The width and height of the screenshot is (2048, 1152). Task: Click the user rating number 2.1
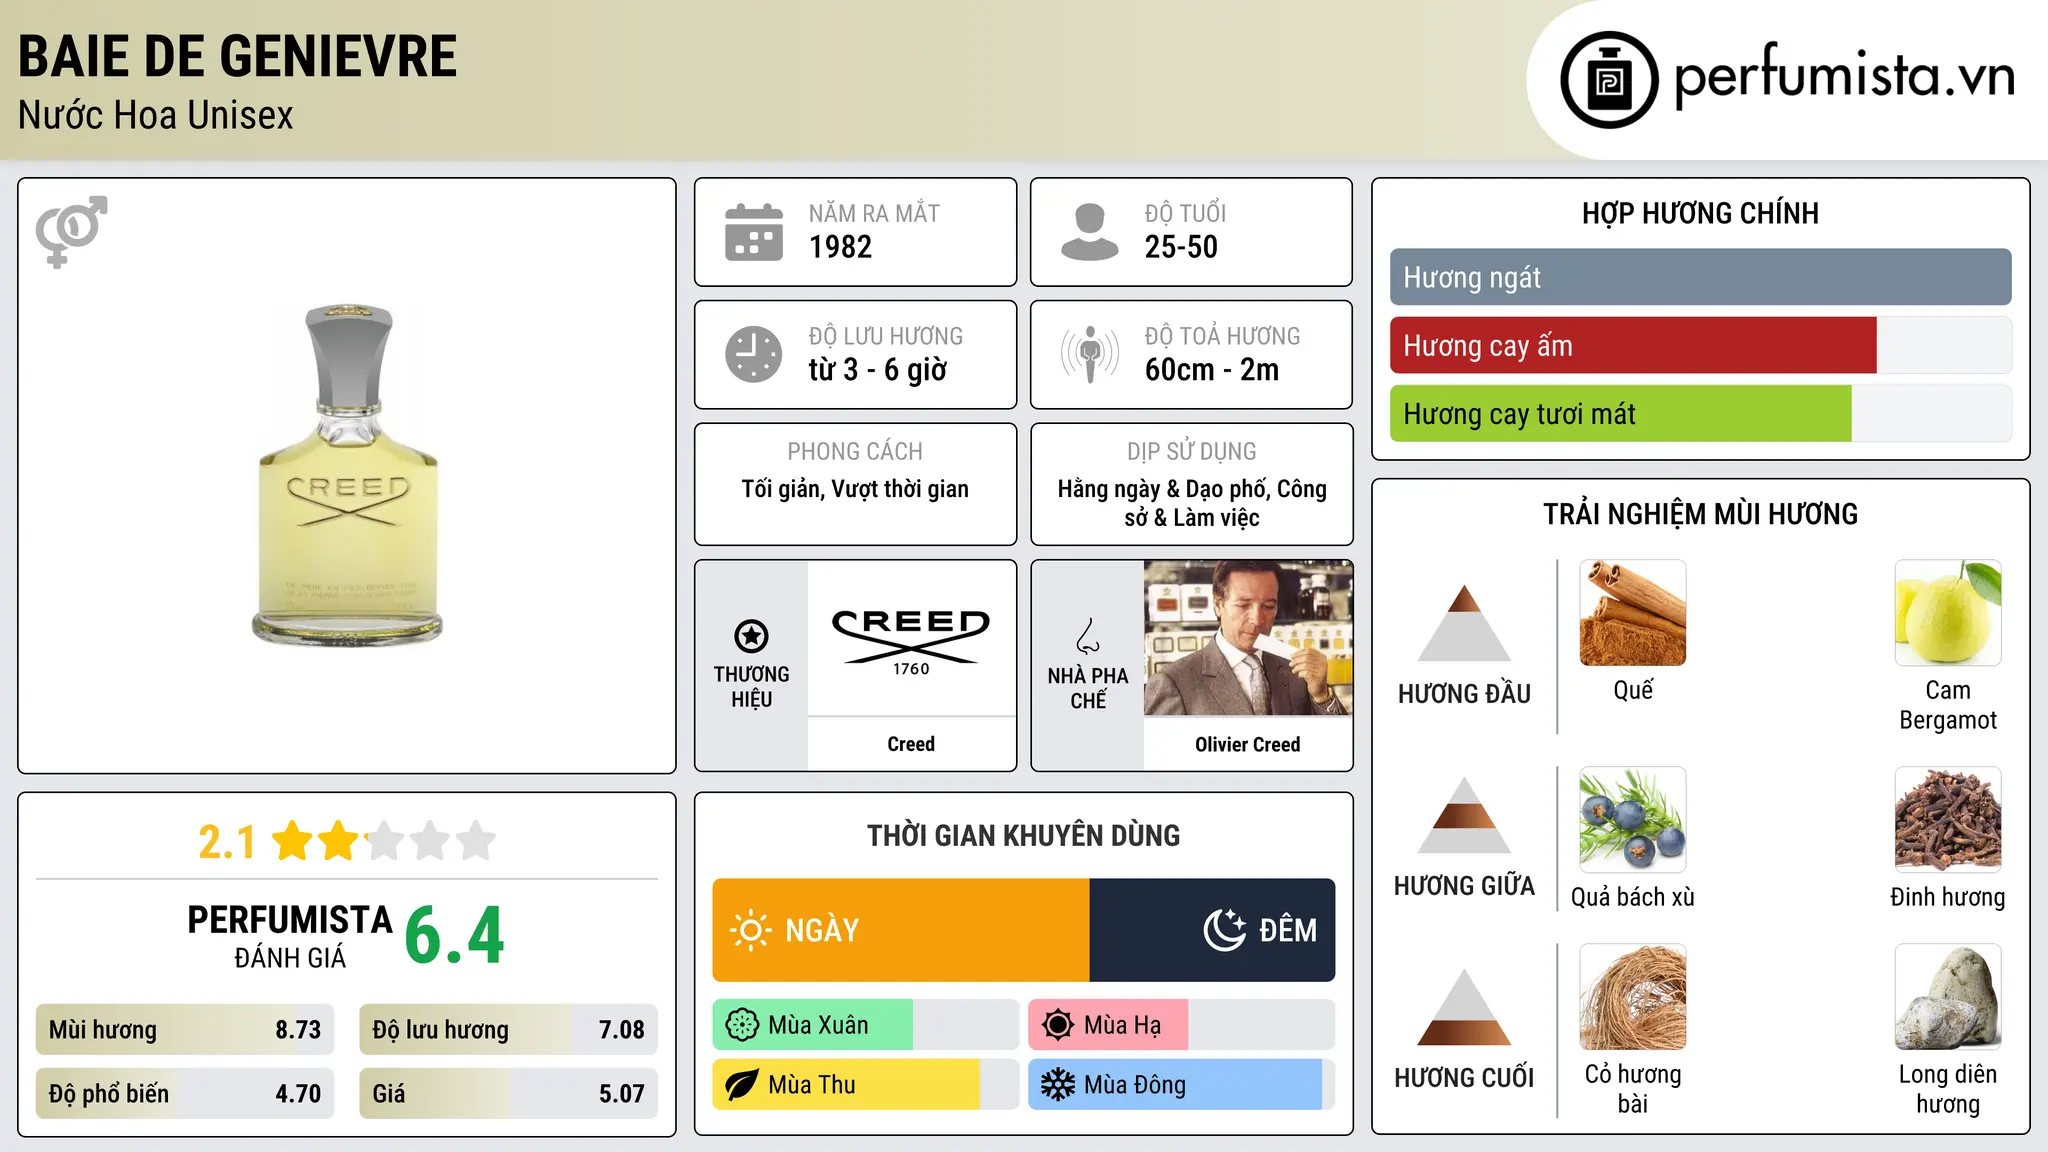pos(227,842)
